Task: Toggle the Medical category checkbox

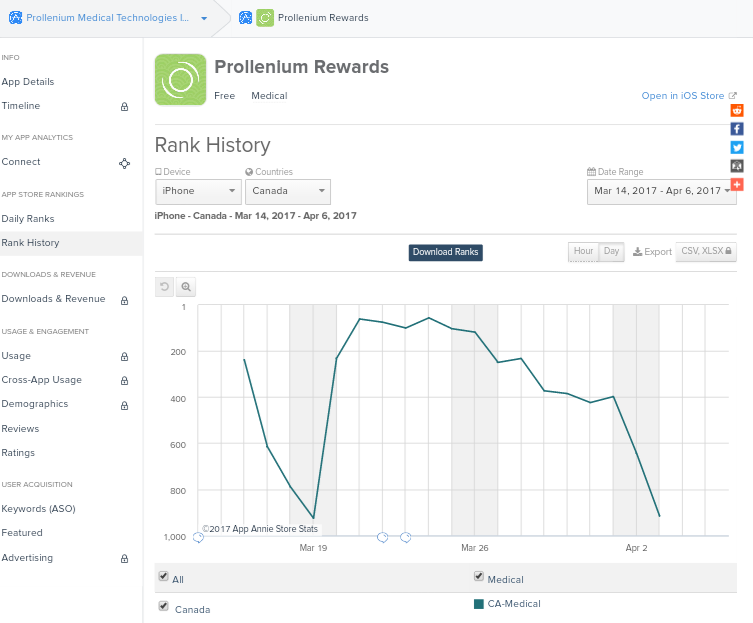Action: click(x=478, y=577)
